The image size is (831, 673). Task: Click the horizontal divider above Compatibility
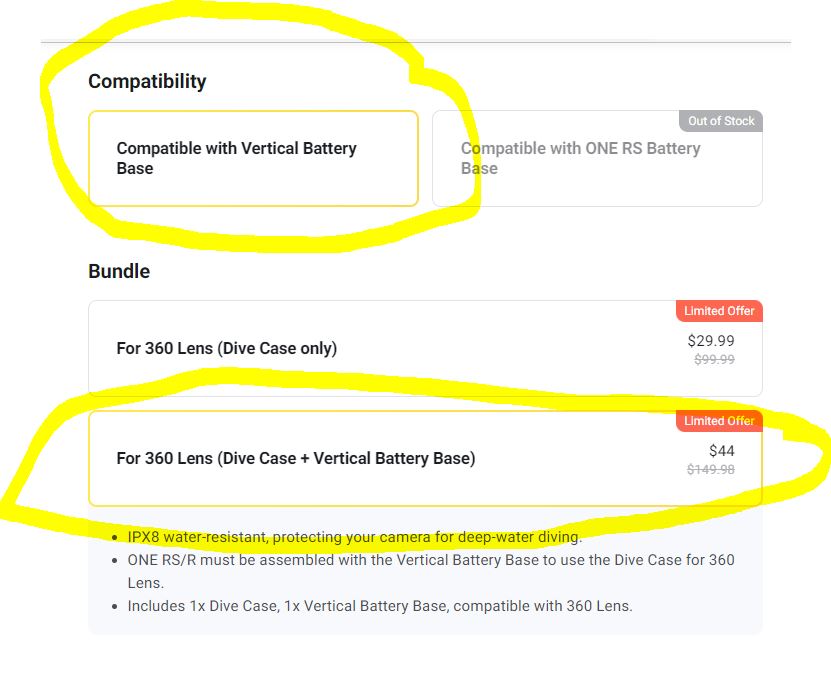tap(416, 42)
